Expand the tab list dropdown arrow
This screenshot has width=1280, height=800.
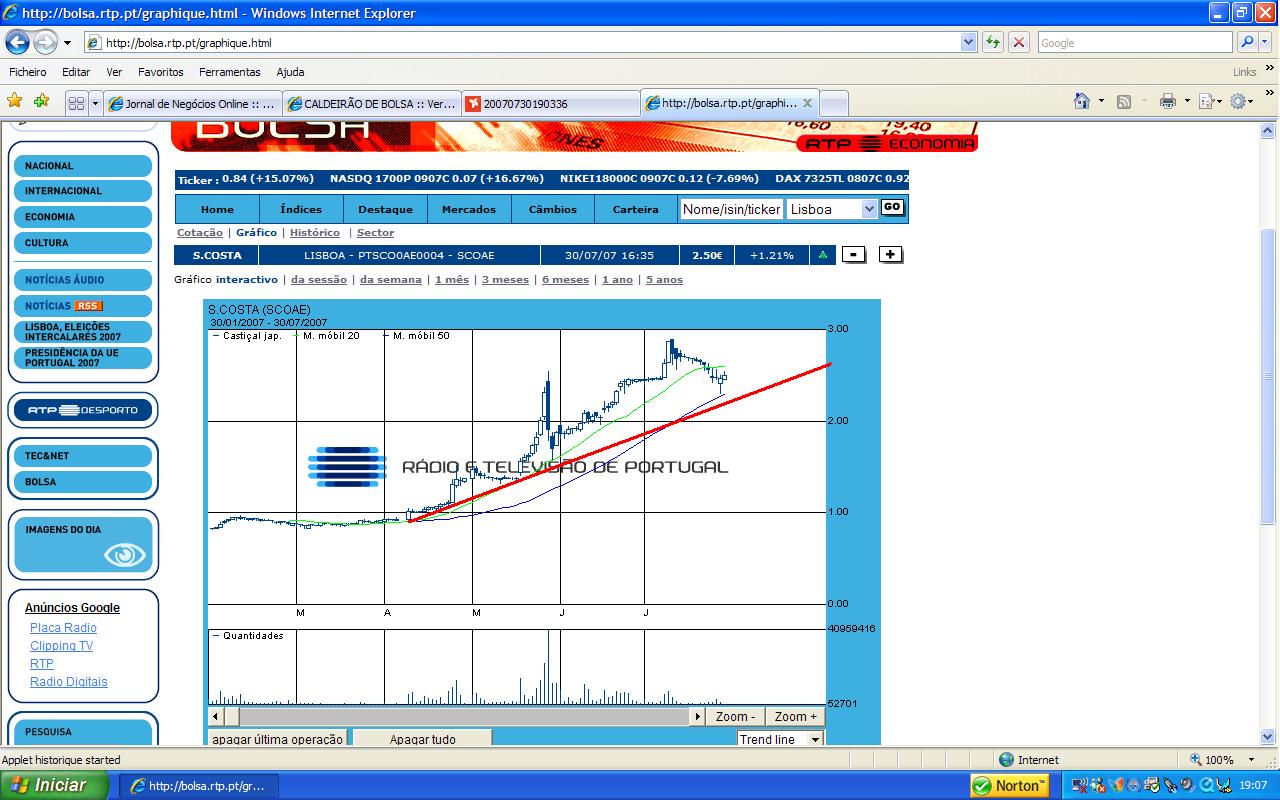(x=95, y=103)
